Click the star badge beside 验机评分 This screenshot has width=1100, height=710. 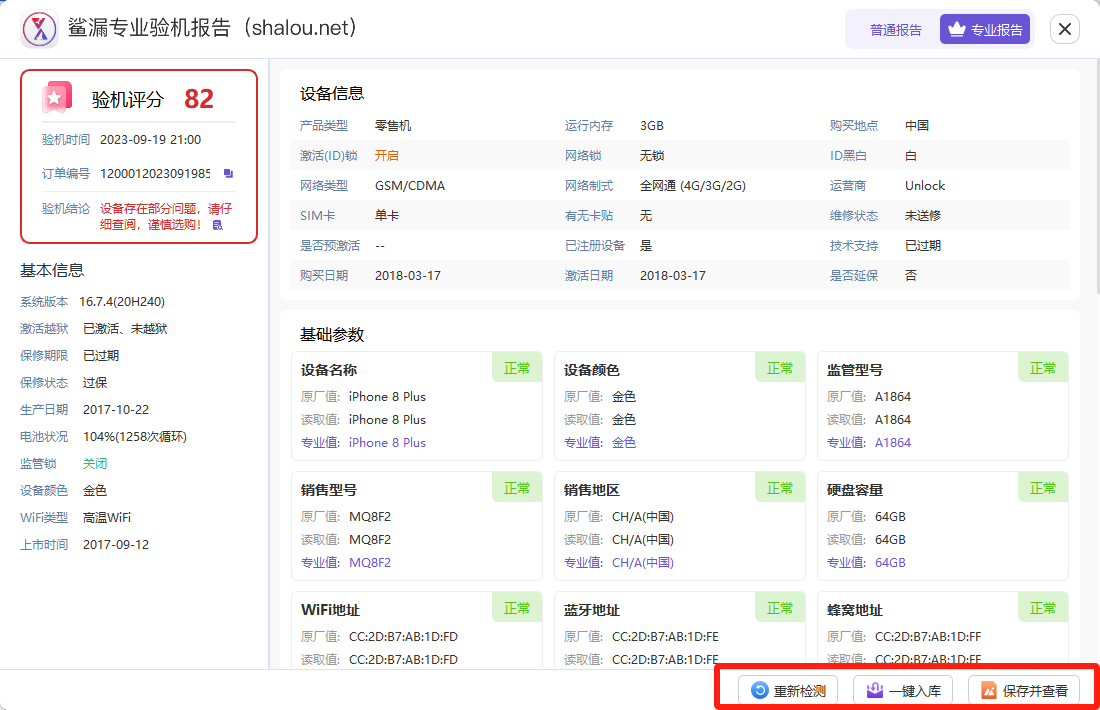tap(57, 98)
